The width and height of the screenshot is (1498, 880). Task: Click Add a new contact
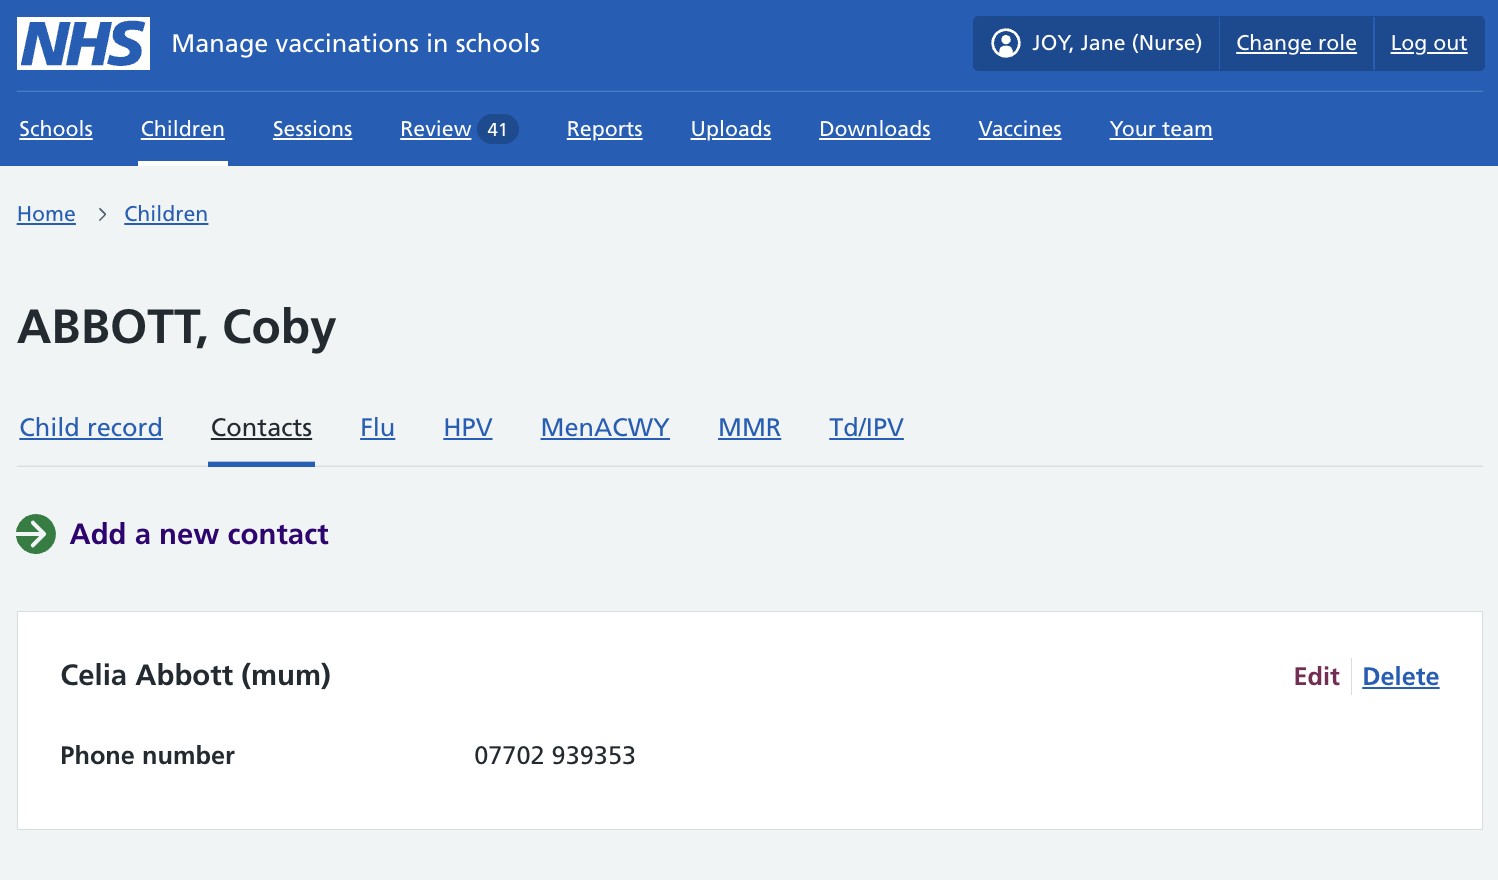(199, 534)
